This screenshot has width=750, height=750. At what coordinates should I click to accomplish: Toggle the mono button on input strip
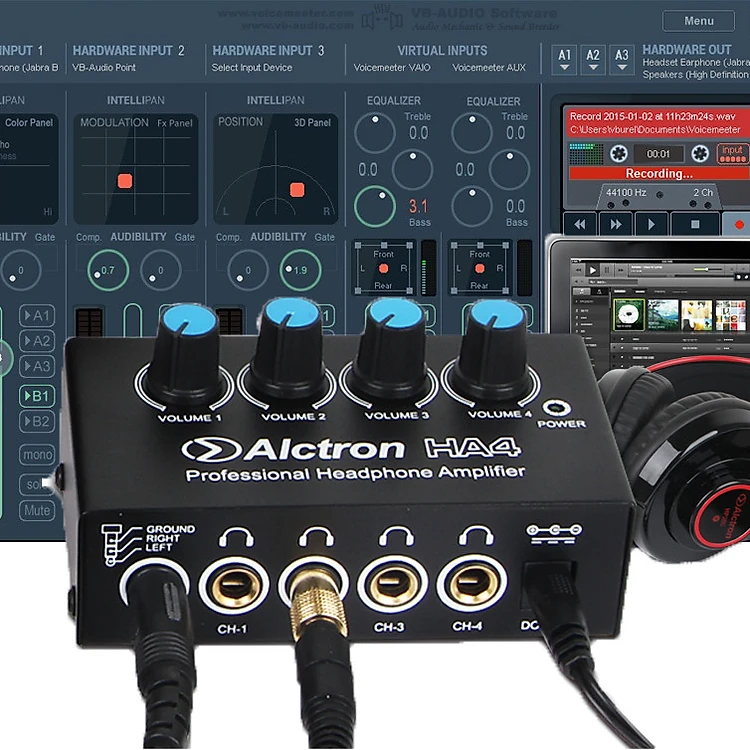[x=37, y=455]
